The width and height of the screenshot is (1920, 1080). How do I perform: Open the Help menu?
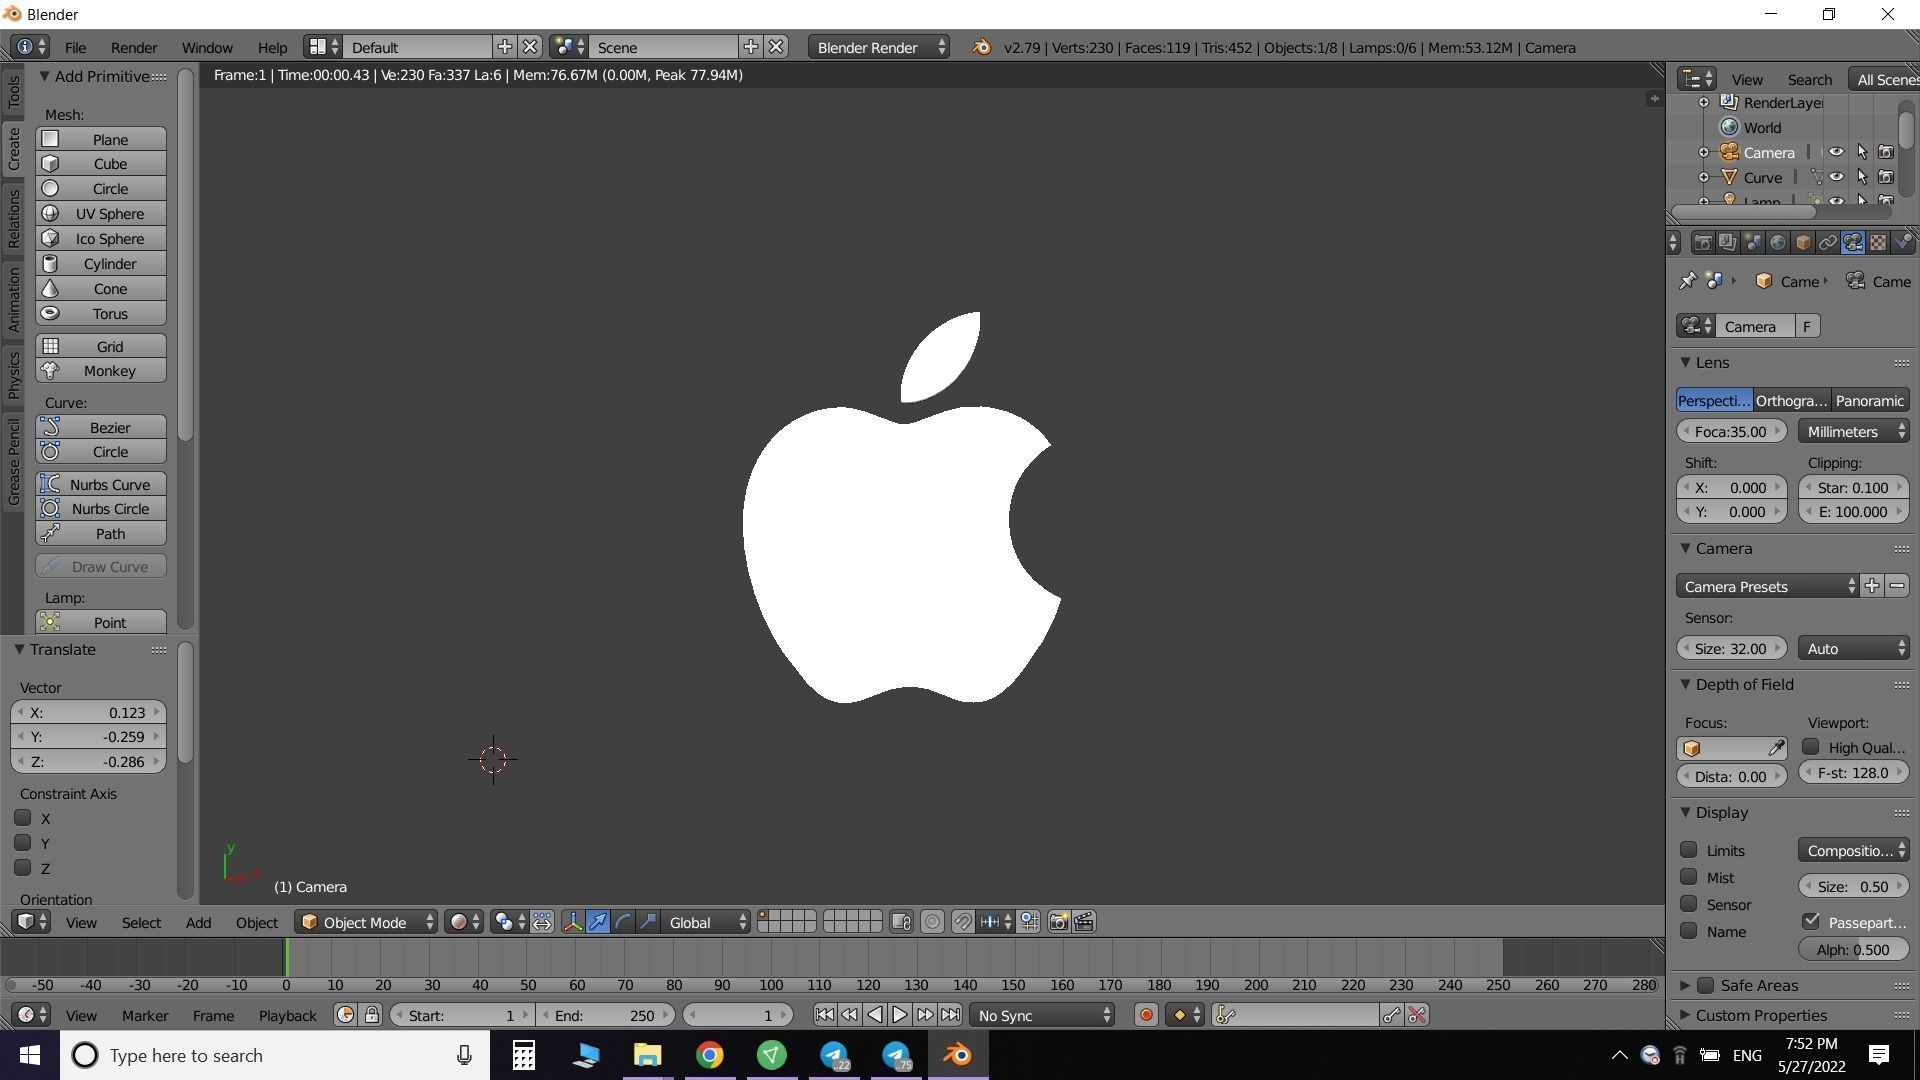272,47
